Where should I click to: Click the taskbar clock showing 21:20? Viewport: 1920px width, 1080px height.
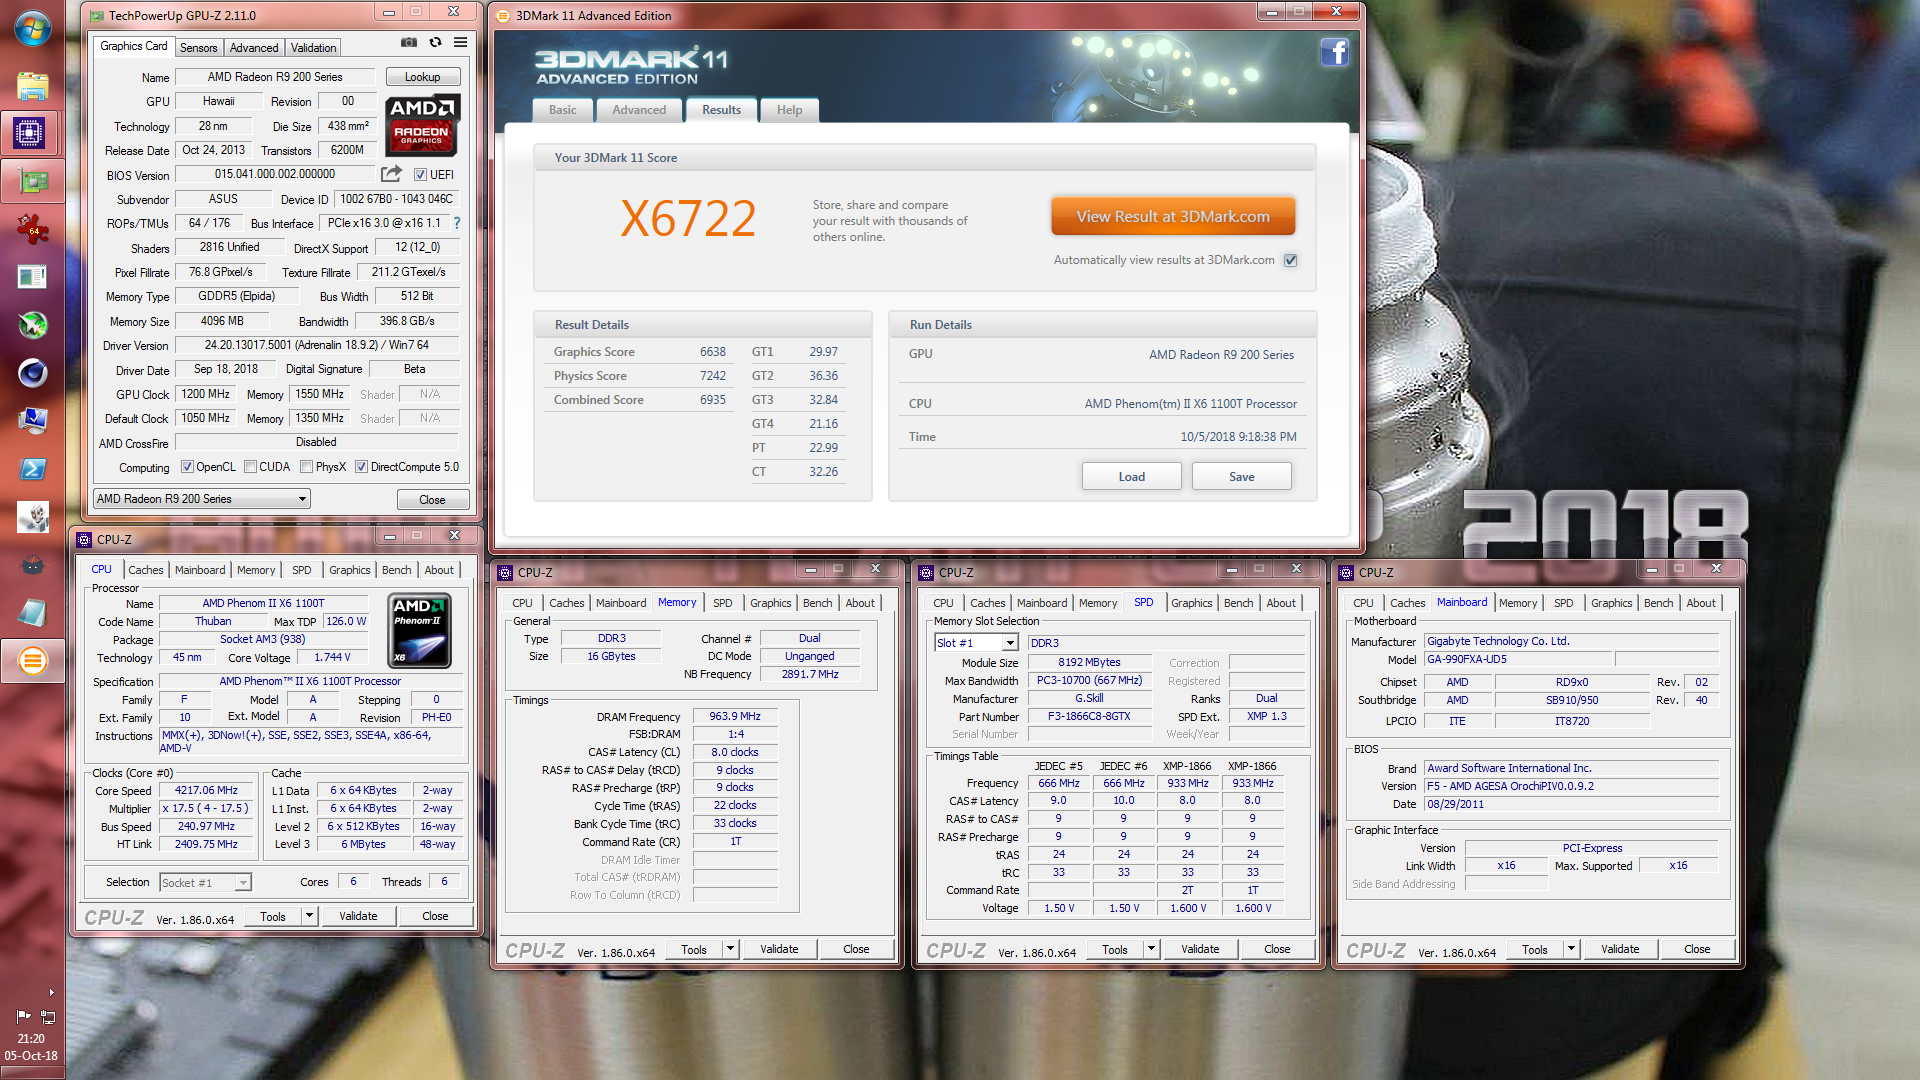pyautogui.click(x=31, y=1038)
